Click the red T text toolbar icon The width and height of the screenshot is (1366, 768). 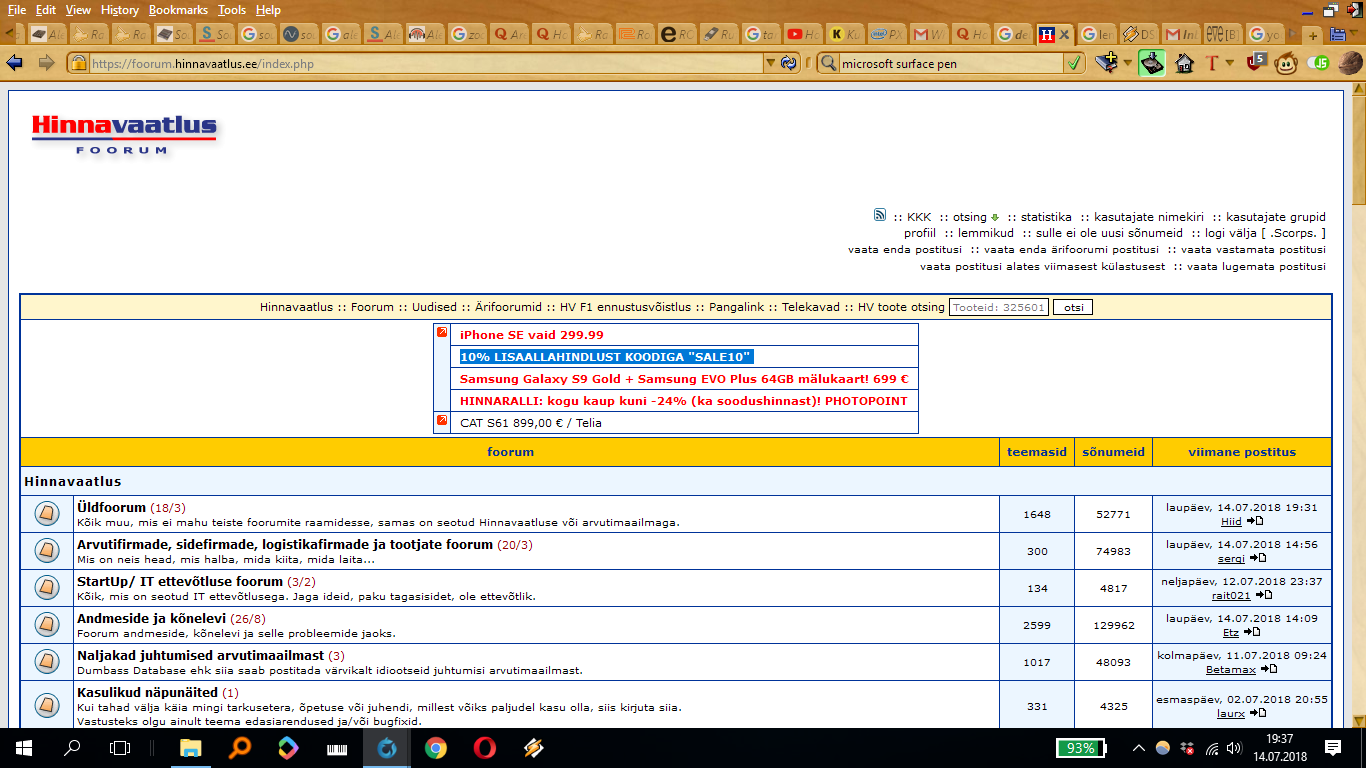pos(1212,63)
